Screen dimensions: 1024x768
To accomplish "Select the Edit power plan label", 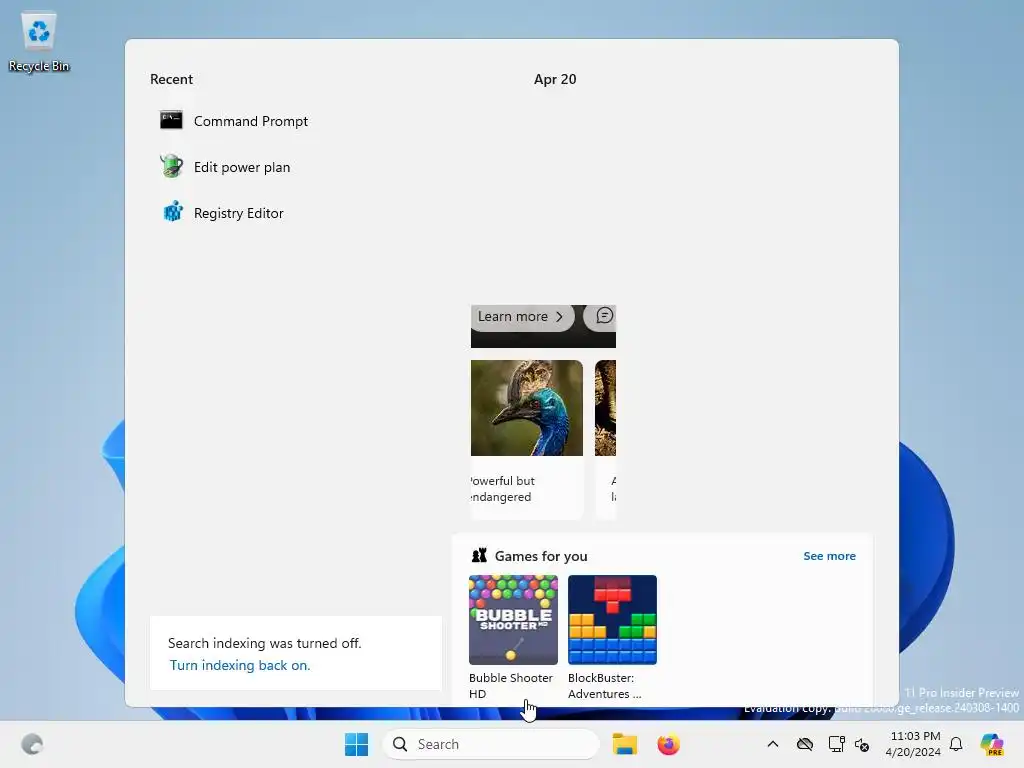I will point(242,167).
